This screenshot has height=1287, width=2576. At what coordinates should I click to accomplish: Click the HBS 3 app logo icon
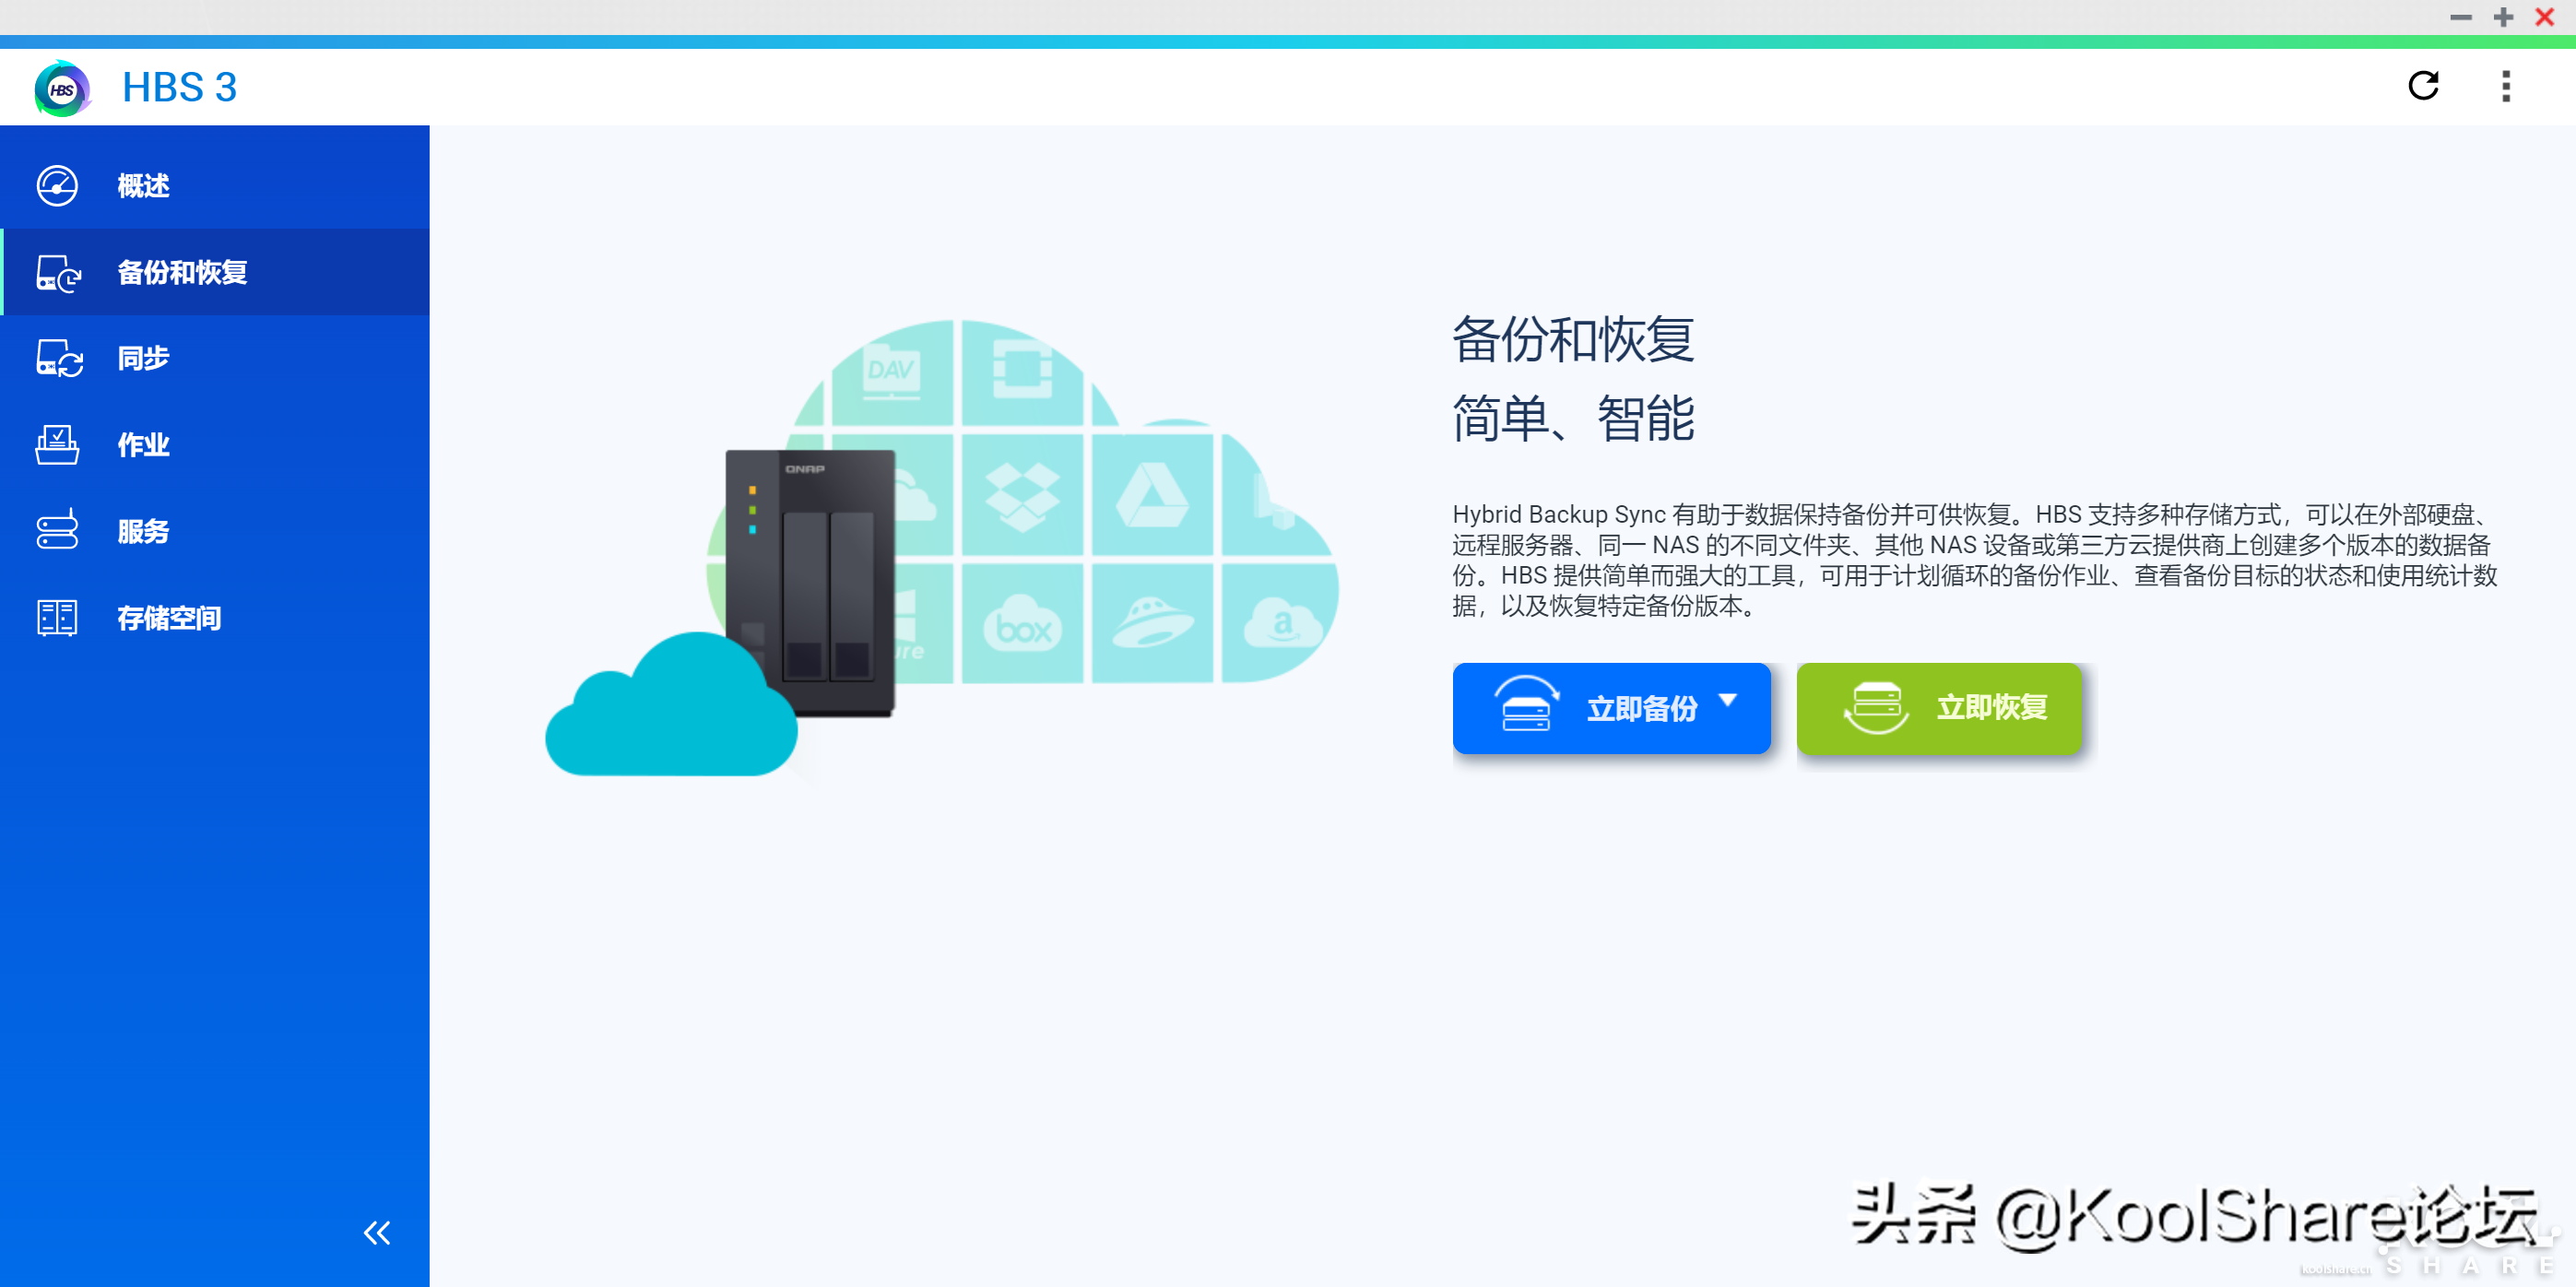click(x=62, y=88)
